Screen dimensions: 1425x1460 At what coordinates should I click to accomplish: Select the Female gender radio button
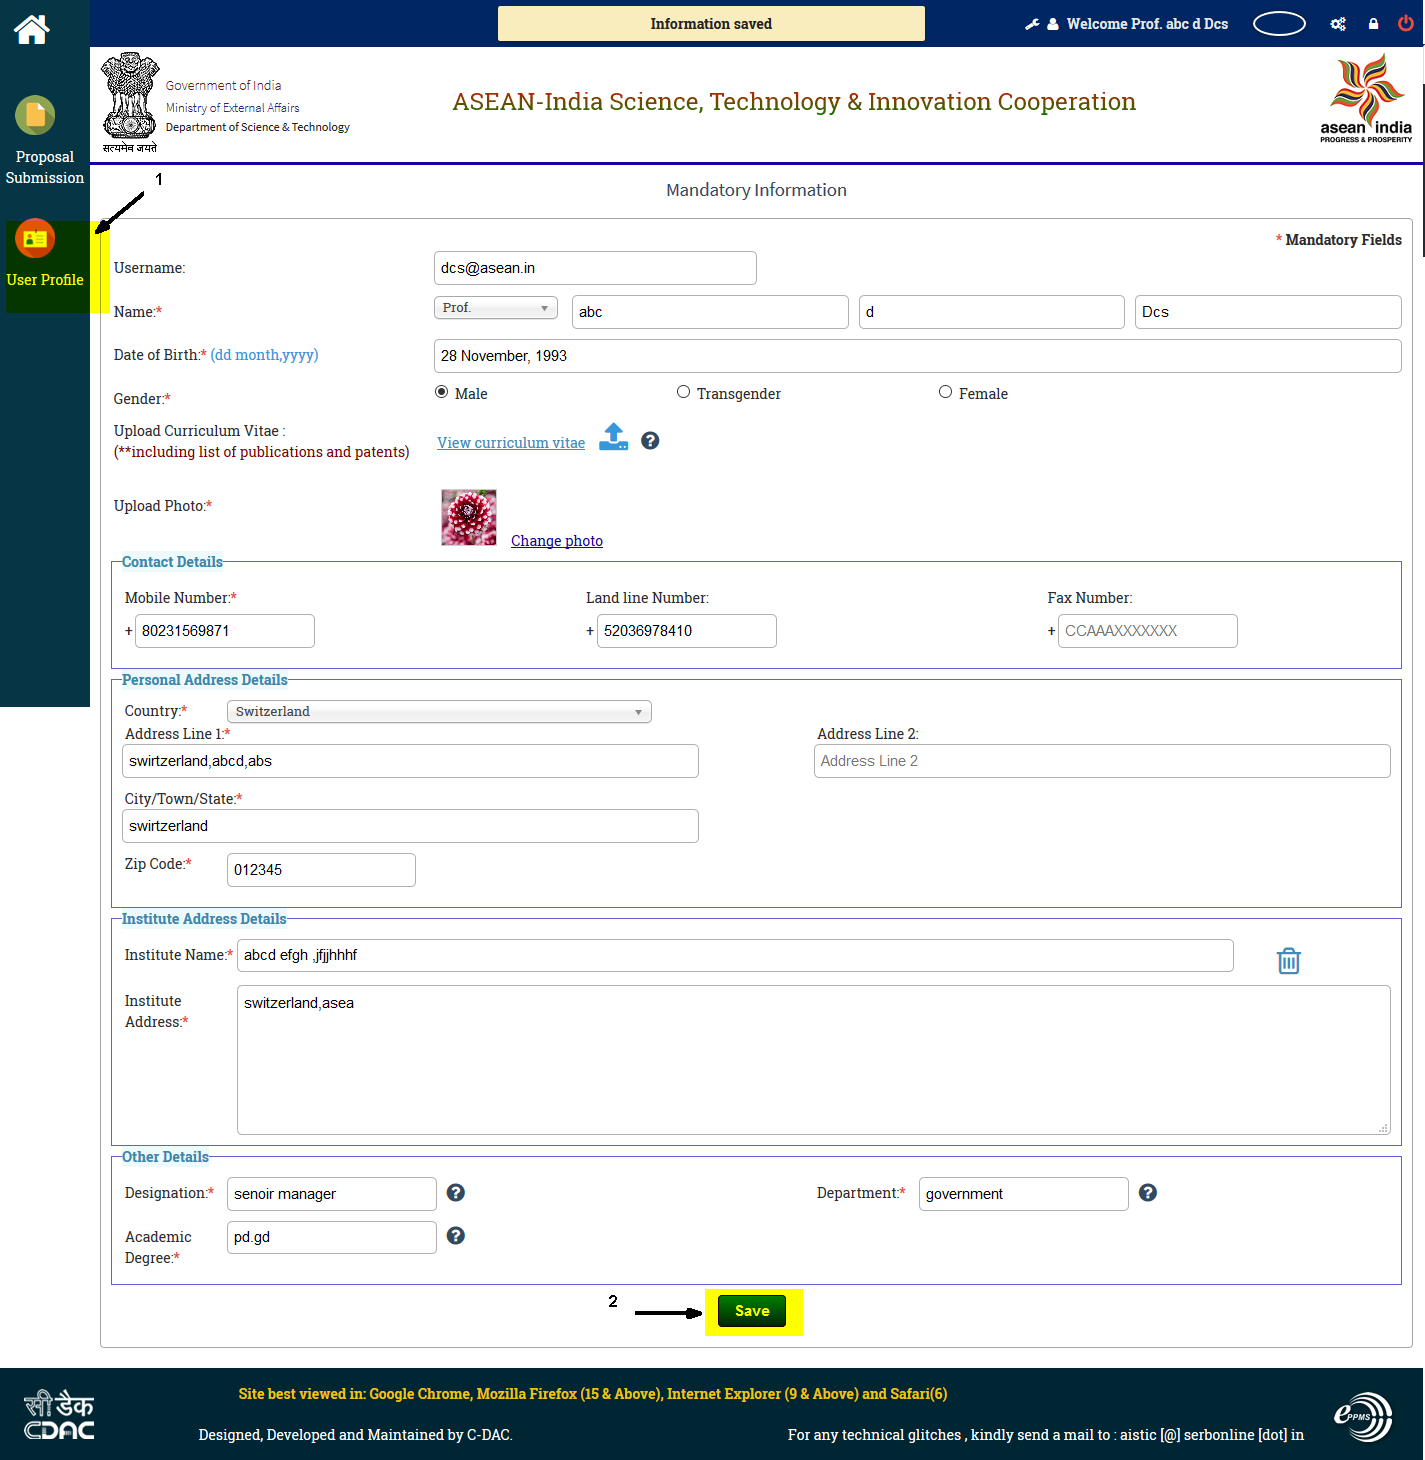(x=945, y=391)
